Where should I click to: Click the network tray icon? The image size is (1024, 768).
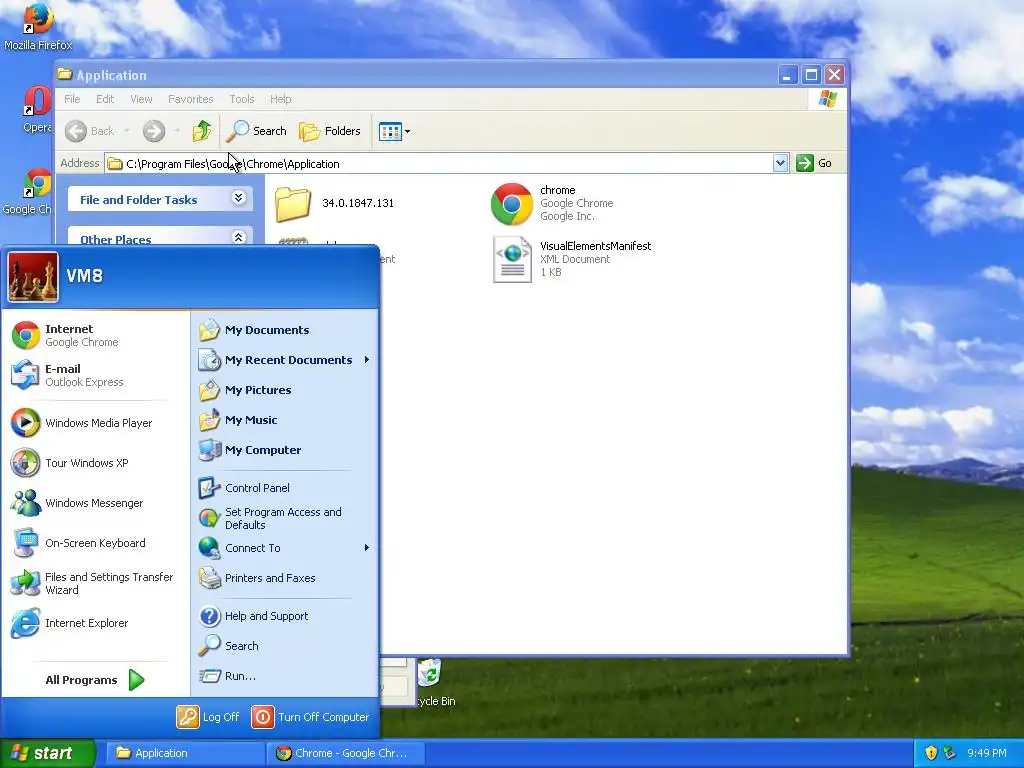950,753
